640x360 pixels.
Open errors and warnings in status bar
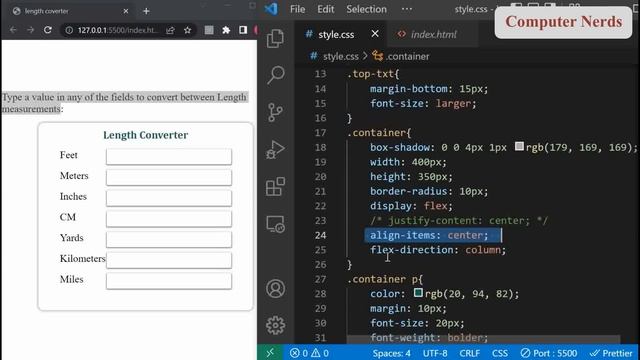(309, 353)
